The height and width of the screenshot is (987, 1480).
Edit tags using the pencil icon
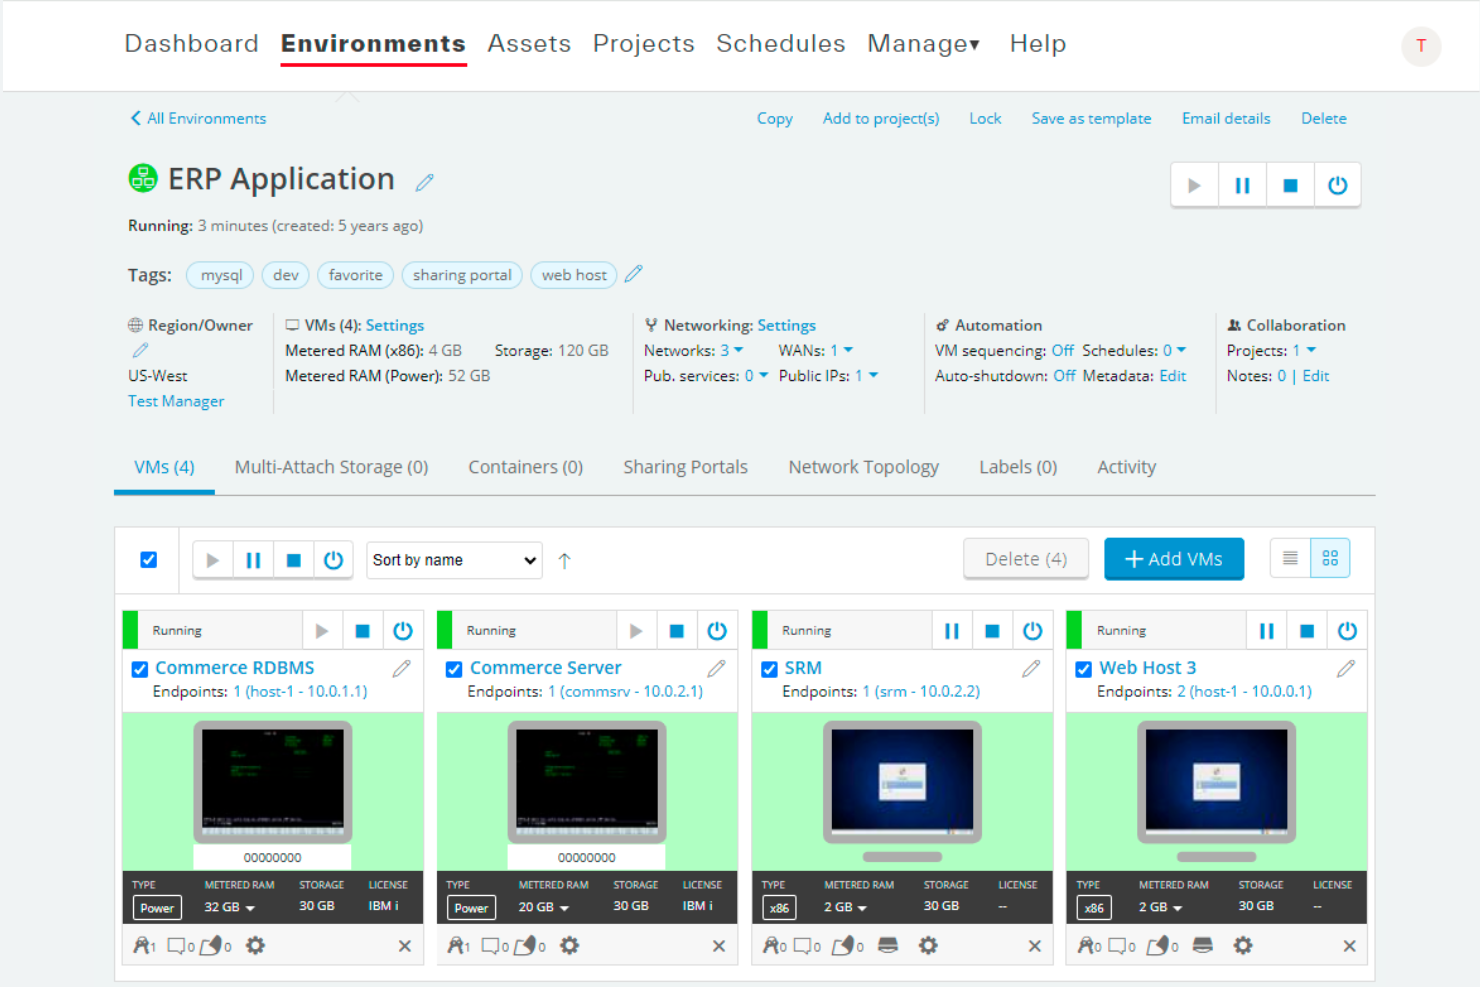(x=634, y=273)
